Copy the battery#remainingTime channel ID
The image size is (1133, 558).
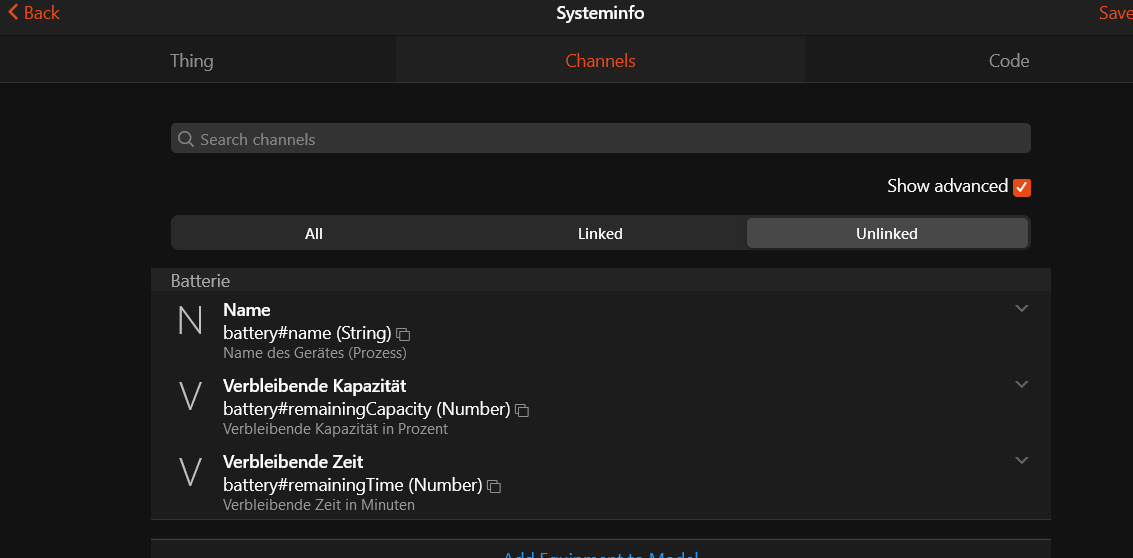click(x=494, y=486)
